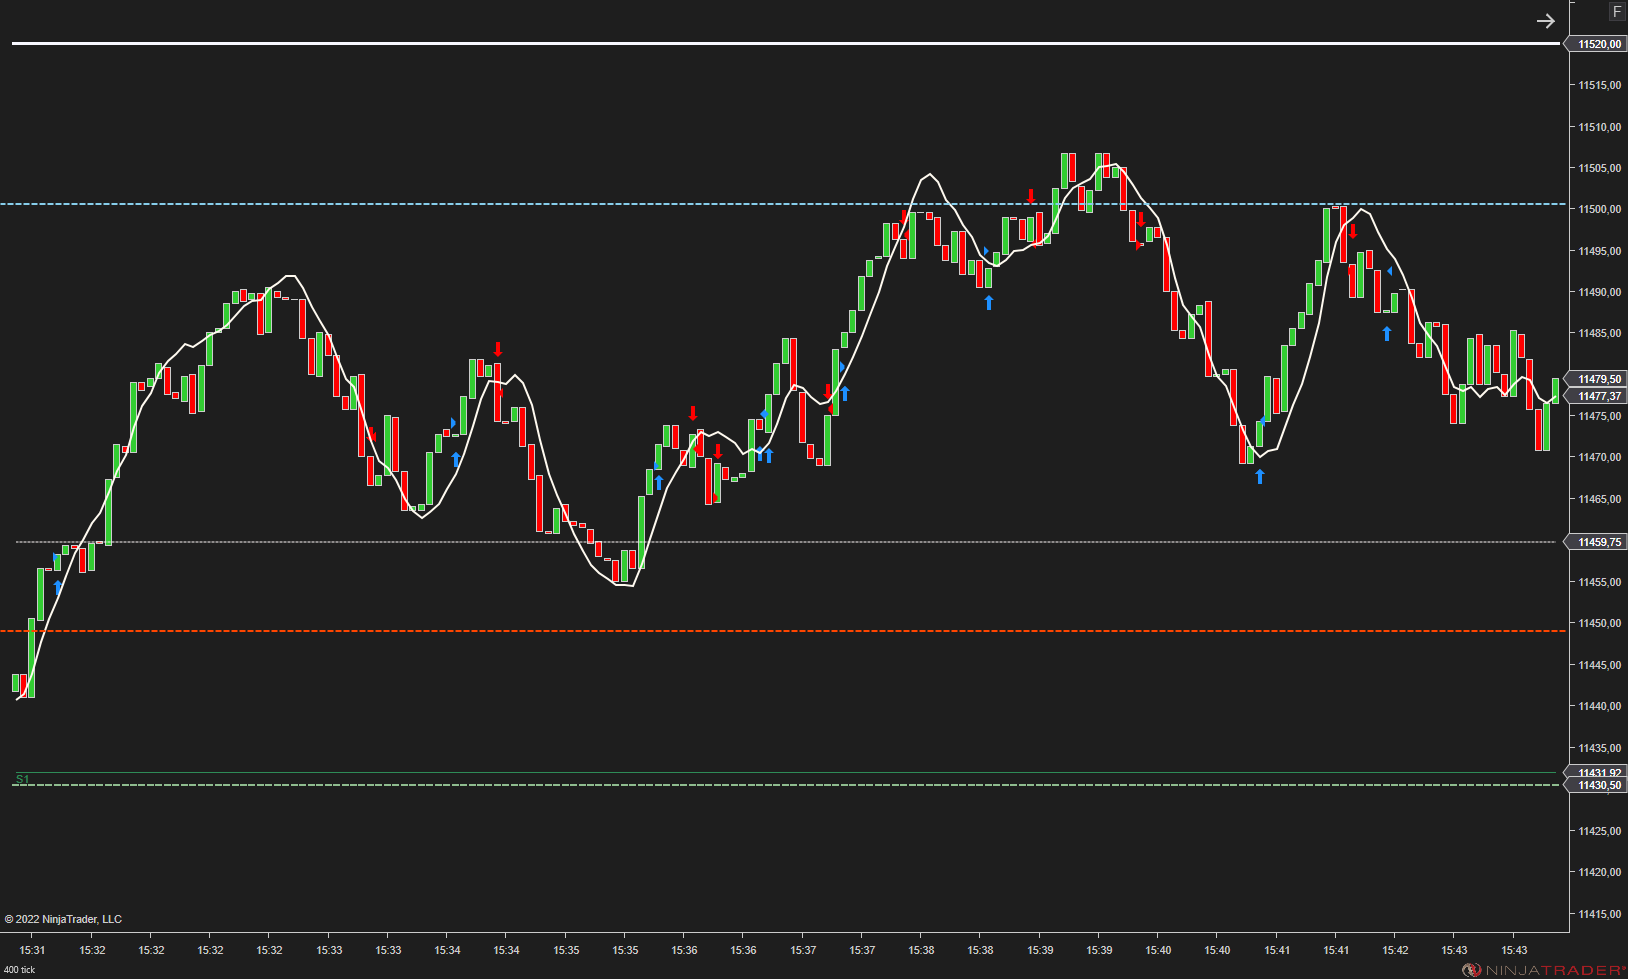The height and width of the screenshot is (979, 1628).
Task: Click the 2022 NinjaTrader, LLC copyright text
Action: coord(63,919)
